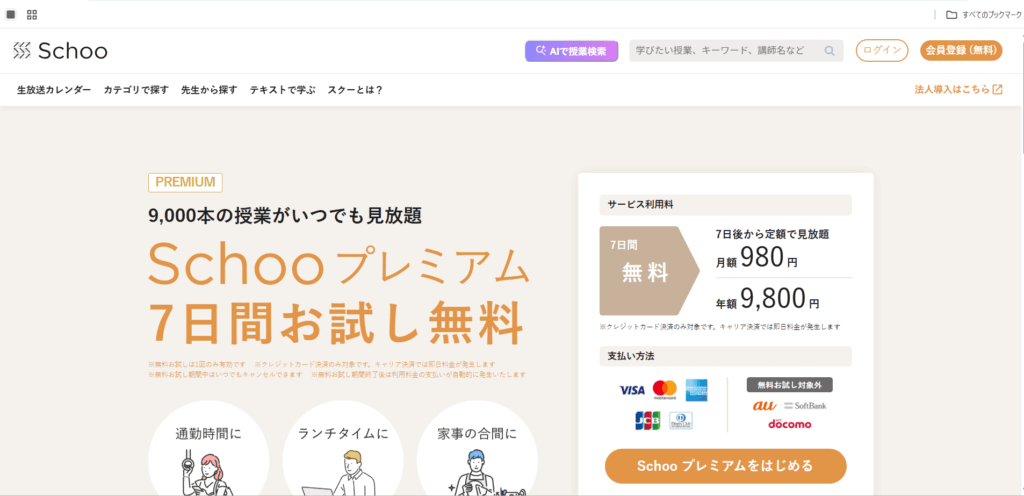This screenshot has width=1024, height=496.
Task: Click the au carrier logo
Action: pos(764,405)
